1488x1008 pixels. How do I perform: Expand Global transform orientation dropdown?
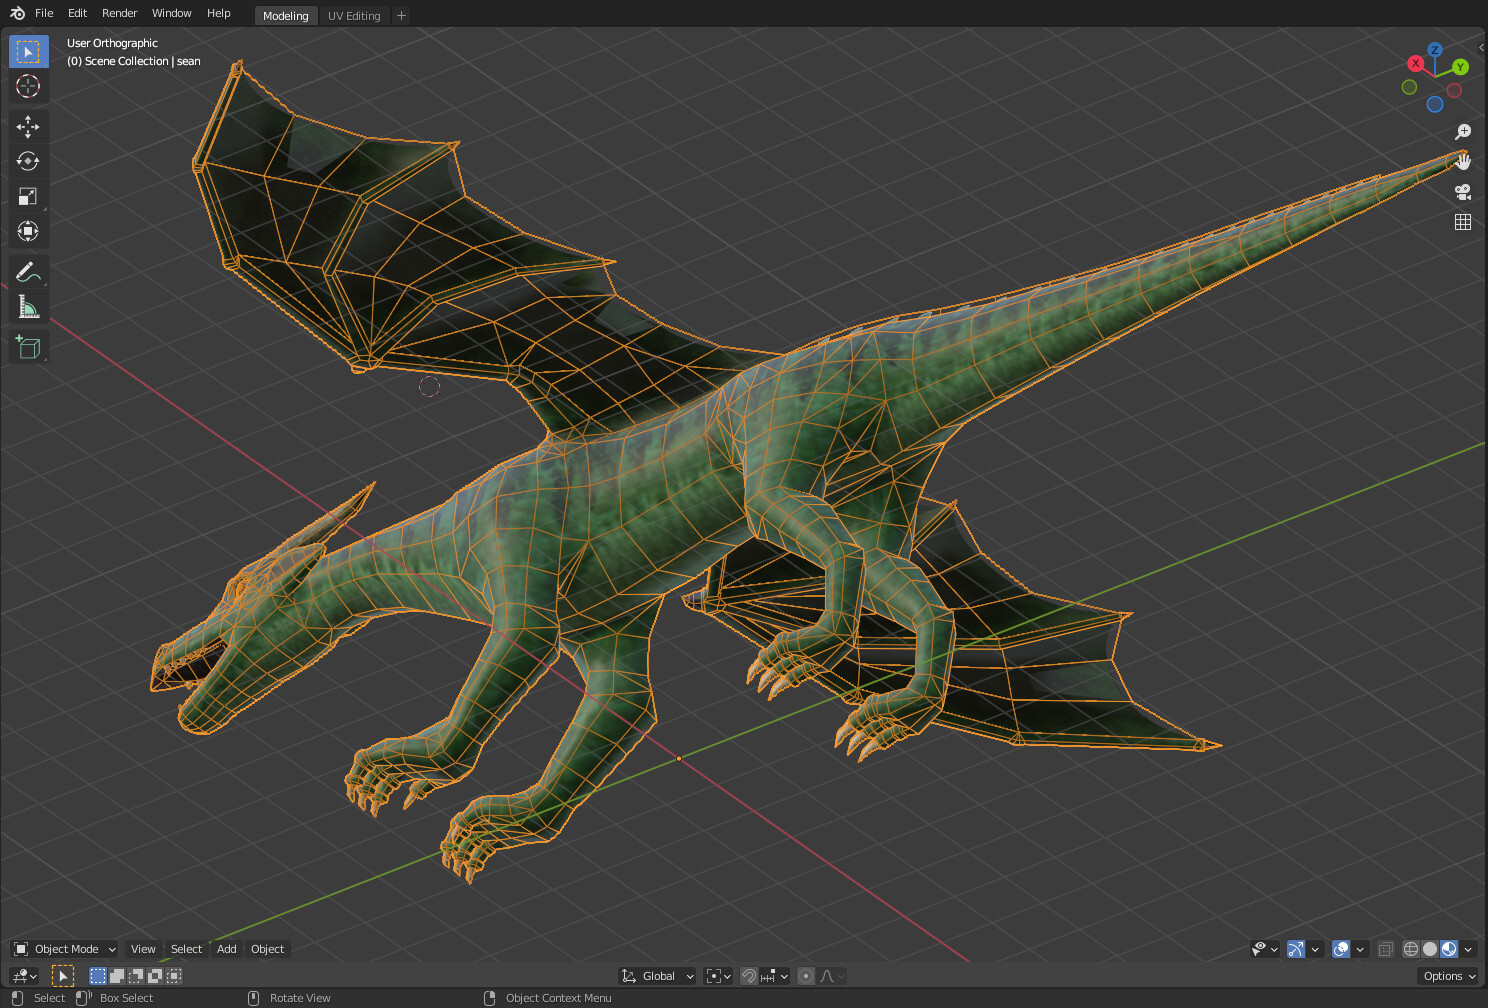click(x=658, y=976)
